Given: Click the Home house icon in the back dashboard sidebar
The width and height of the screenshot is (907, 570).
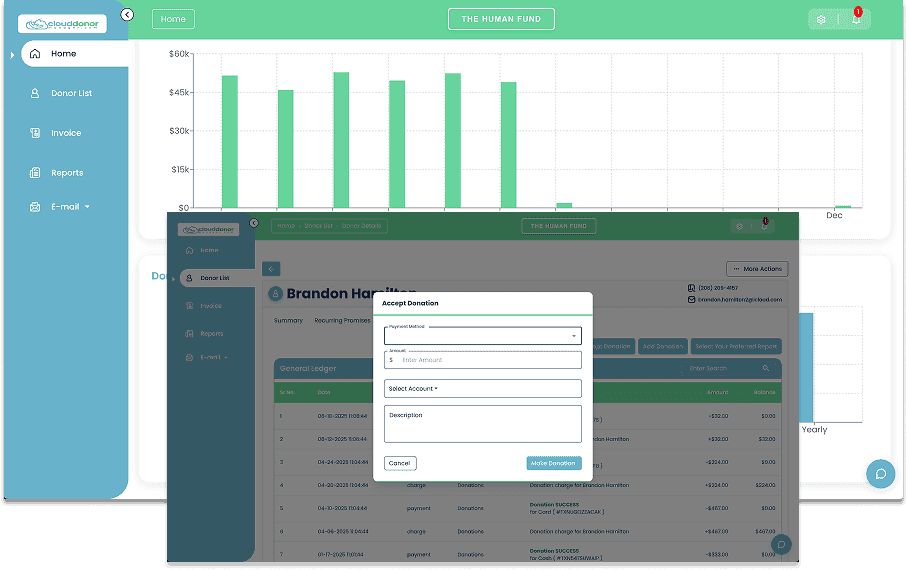Looking at the screenshot, I should (x=35, y=54).
